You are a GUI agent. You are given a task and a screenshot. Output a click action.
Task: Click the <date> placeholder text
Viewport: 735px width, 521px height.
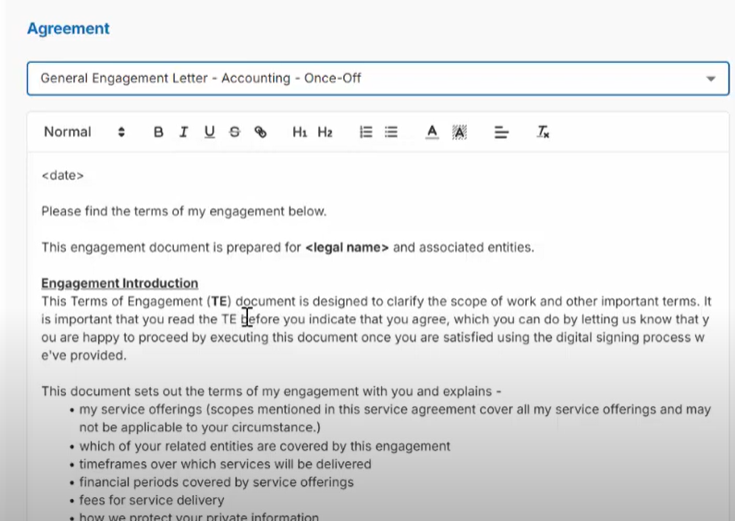click(x=62, y=175)
